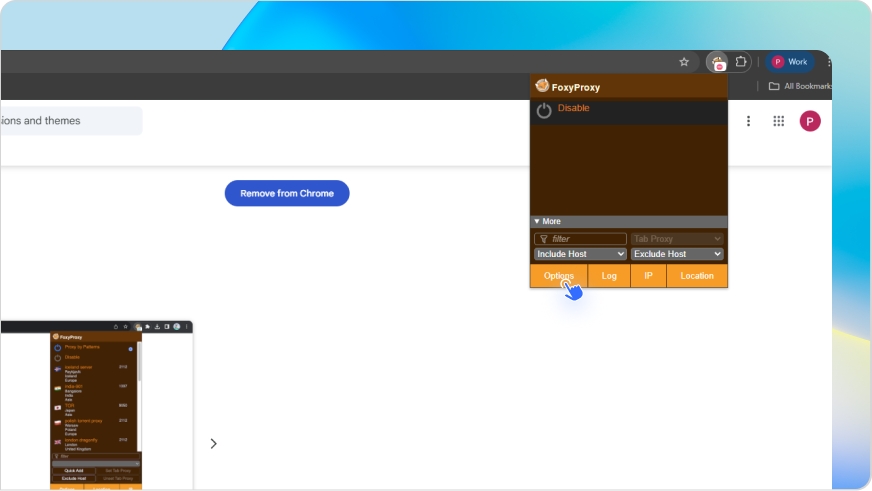872x491 pixels.
Task: Disable FoxyProxy using the power icon
Action: click(x=544, y=110)
